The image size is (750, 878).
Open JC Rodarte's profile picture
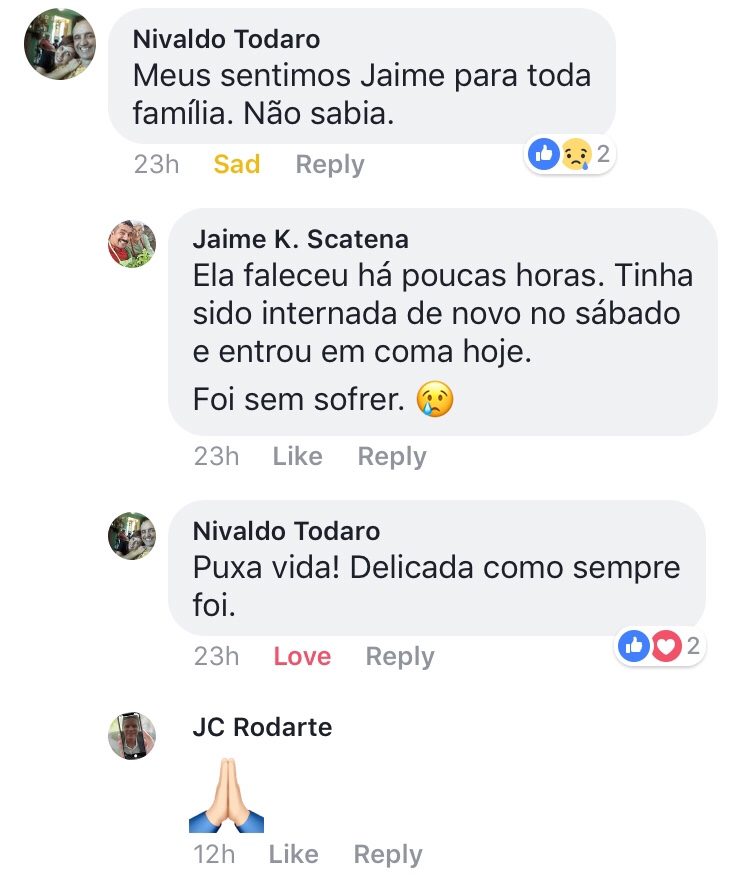click(132, 737)
